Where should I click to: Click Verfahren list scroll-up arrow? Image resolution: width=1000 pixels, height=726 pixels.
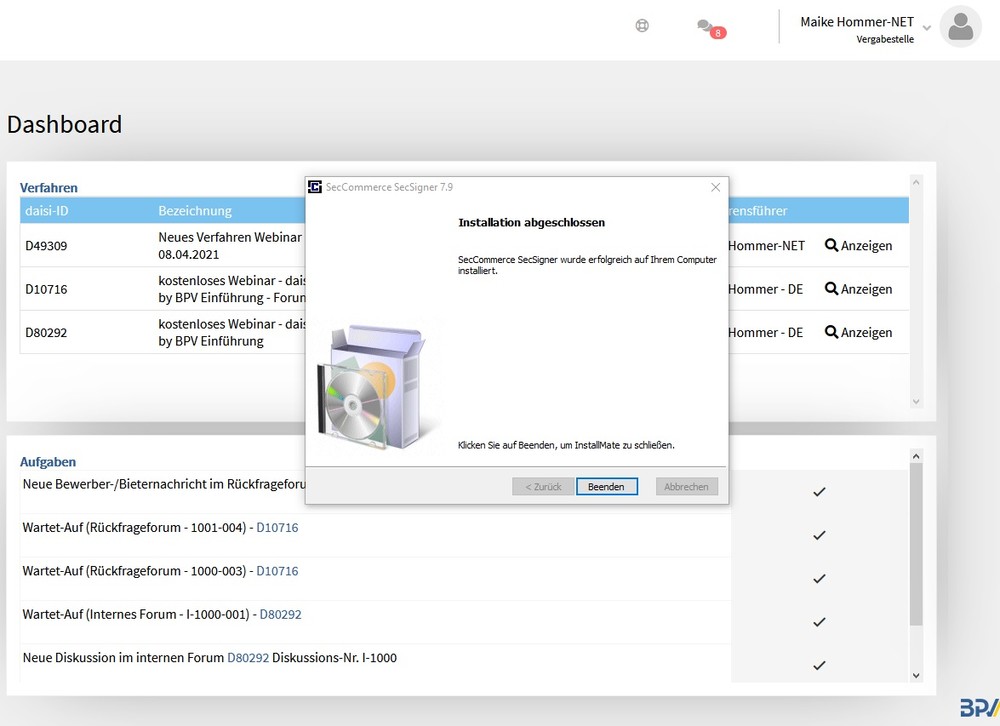(x=916, y=182)
